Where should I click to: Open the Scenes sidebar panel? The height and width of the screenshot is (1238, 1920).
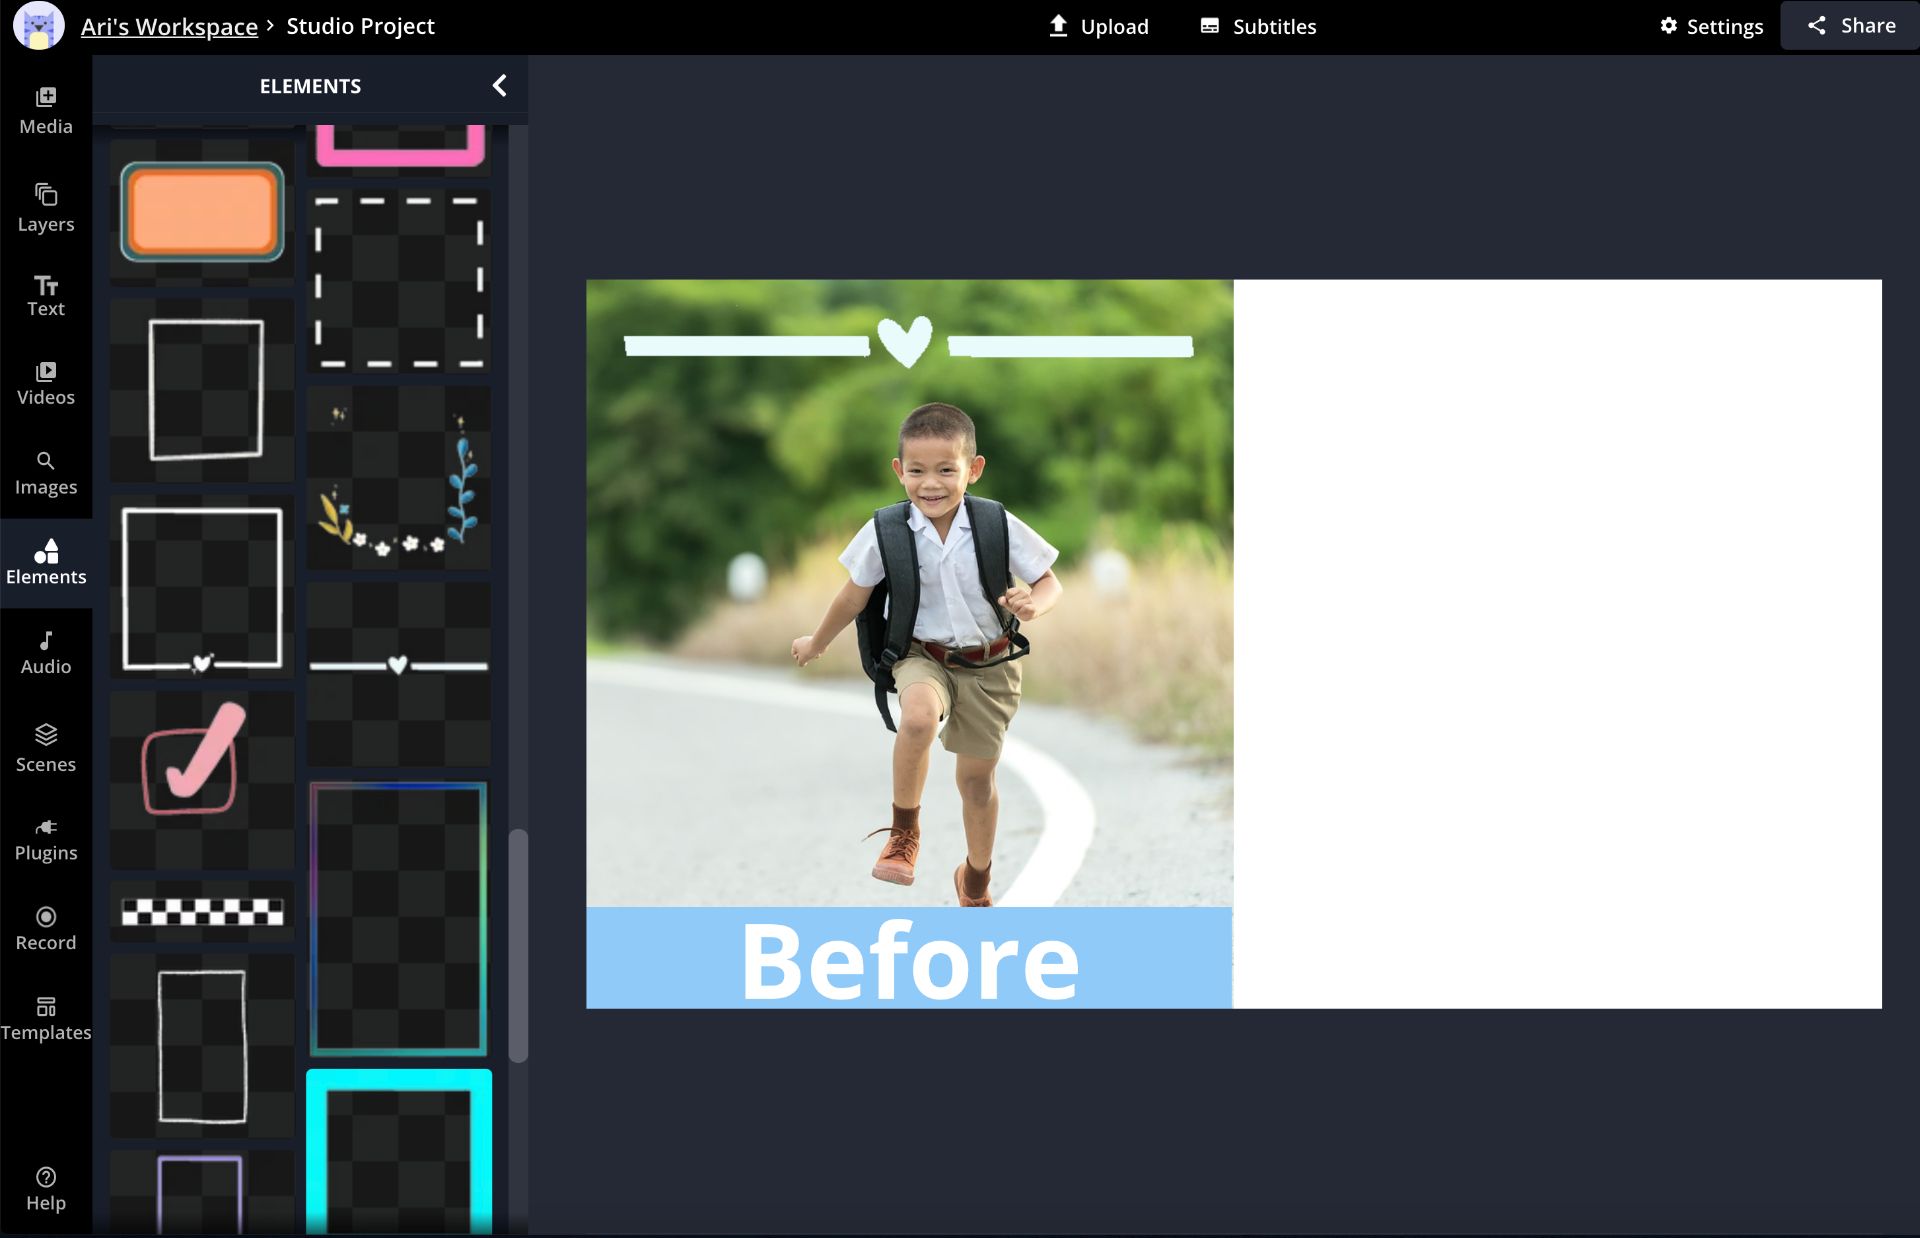click(46, 748)
